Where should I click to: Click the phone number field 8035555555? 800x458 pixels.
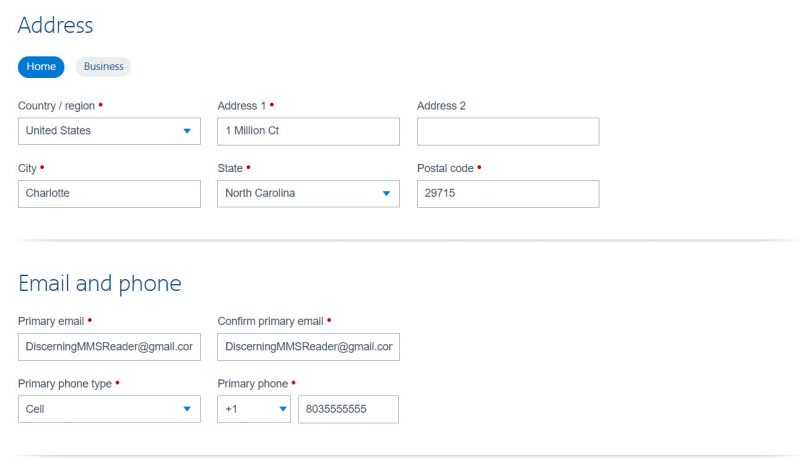click(348, 409)
